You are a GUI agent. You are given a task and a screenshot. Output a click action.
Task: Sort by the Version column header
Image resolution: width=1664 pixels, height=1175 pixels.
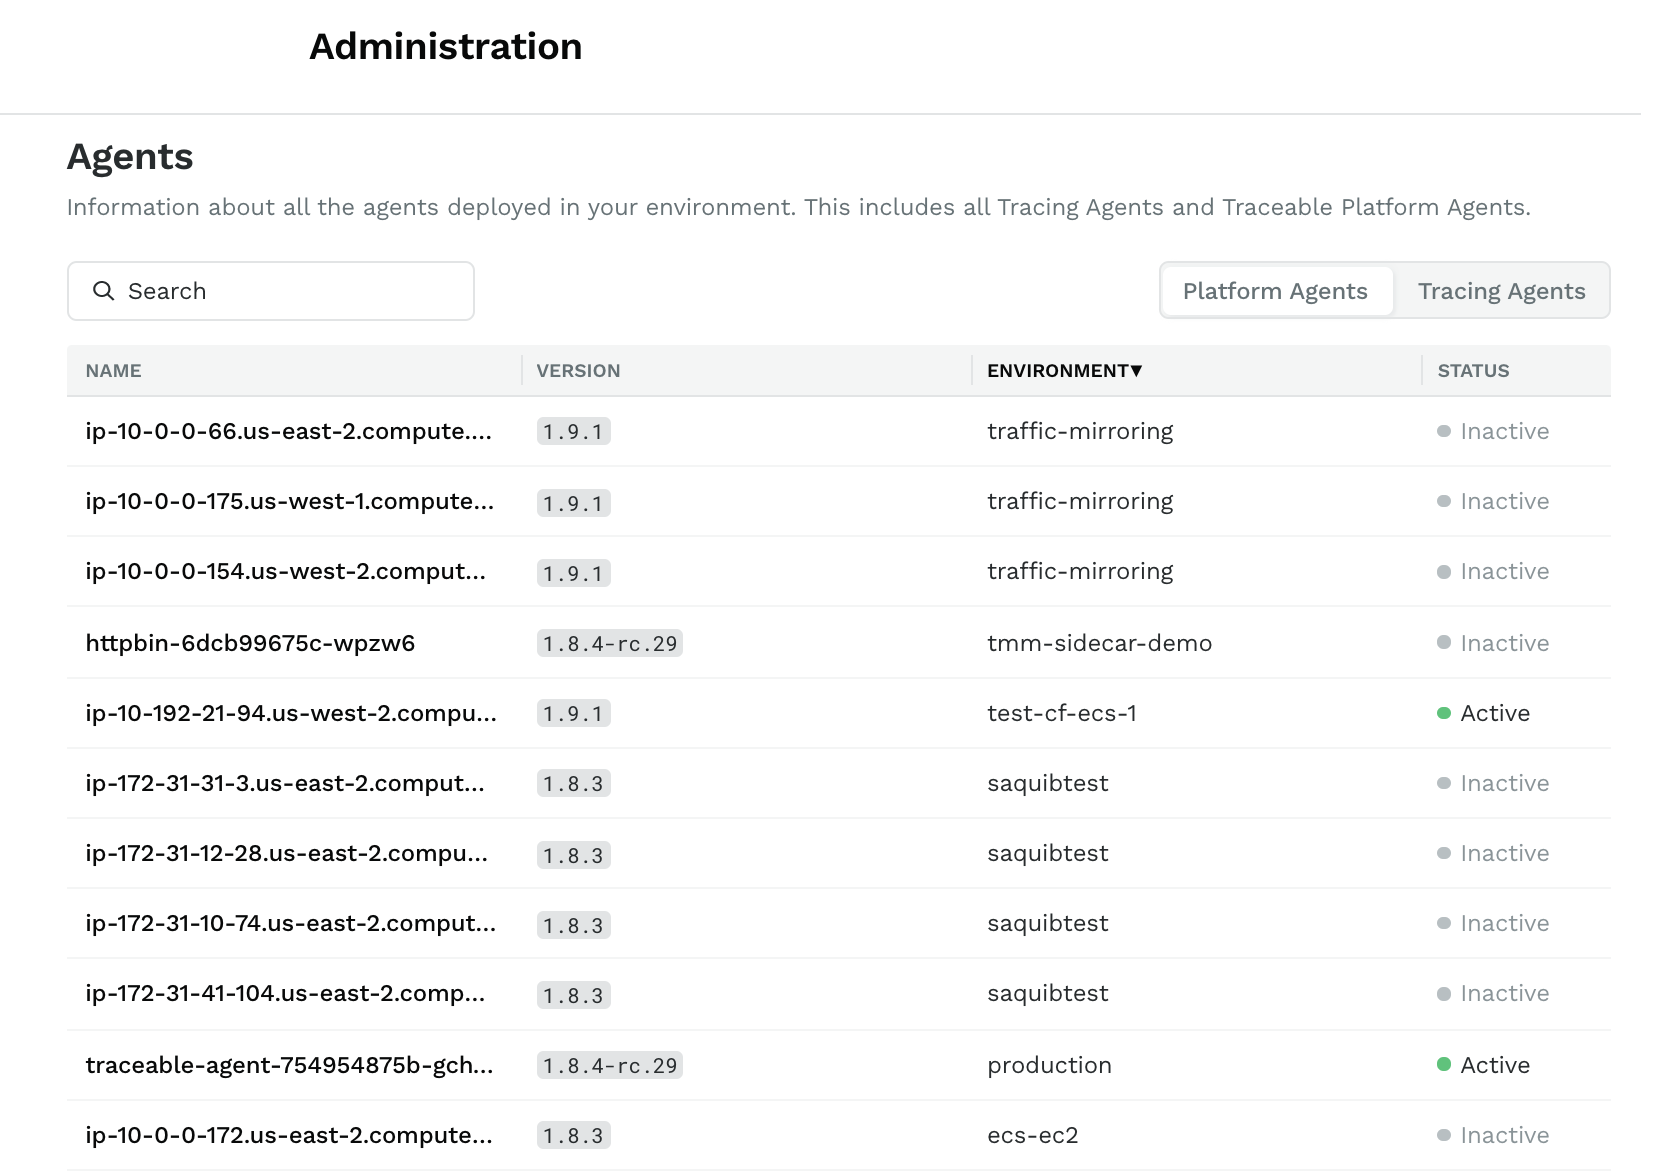click(x=578, y=371)
